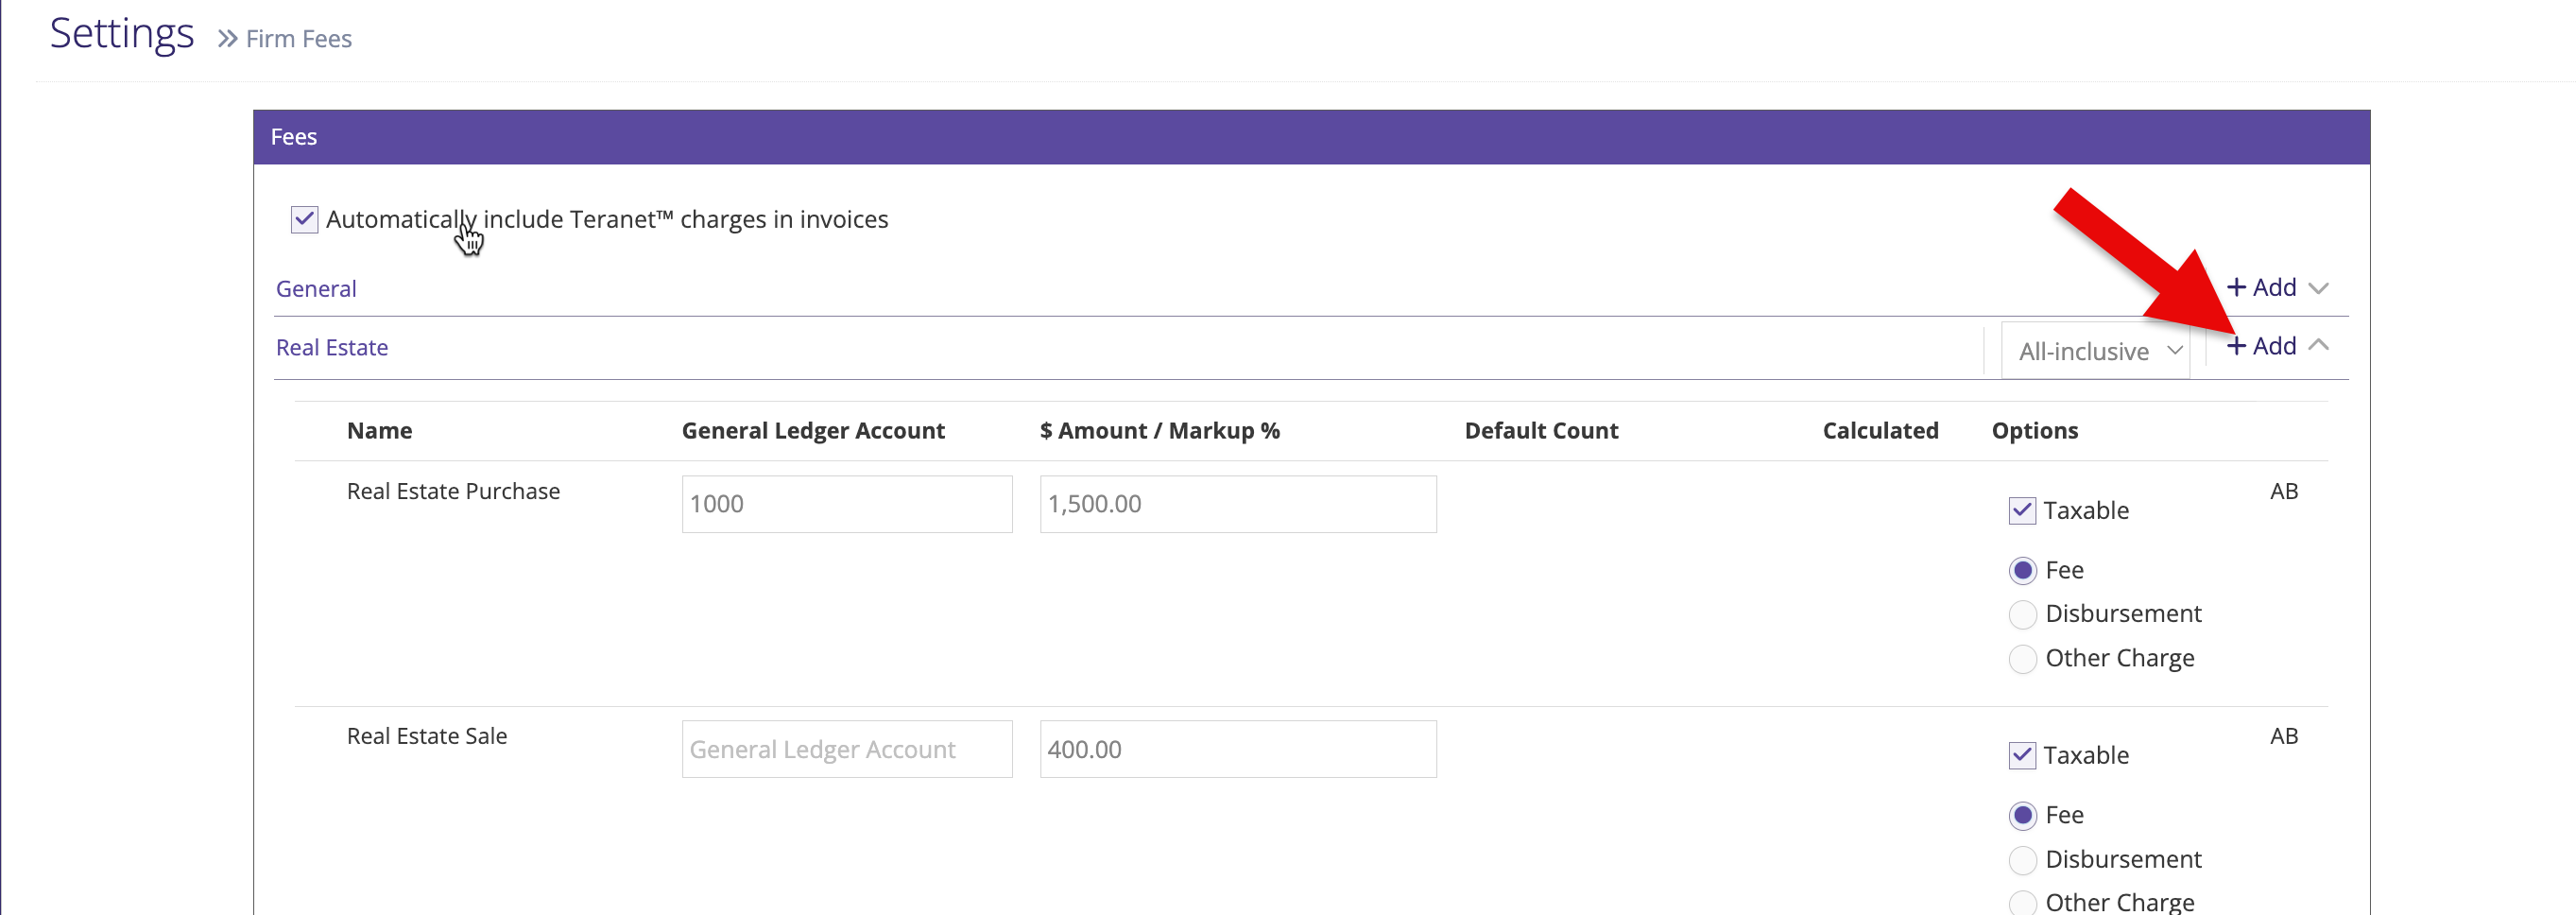Open the General fees section
The width and height of the screenshot is (2576, 915).
[316, 289]
